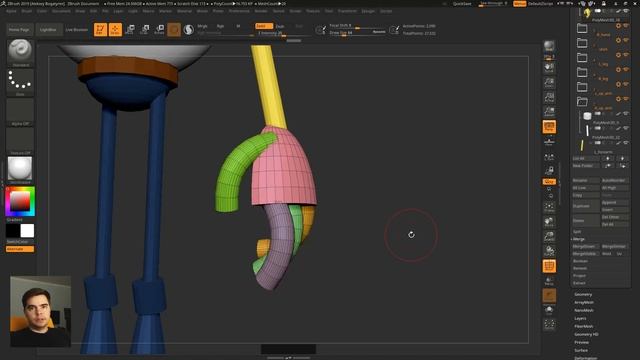This screenshot has width=640, height=360.
Task: Select the white secondary color swatch
Action: pos(27,231)
